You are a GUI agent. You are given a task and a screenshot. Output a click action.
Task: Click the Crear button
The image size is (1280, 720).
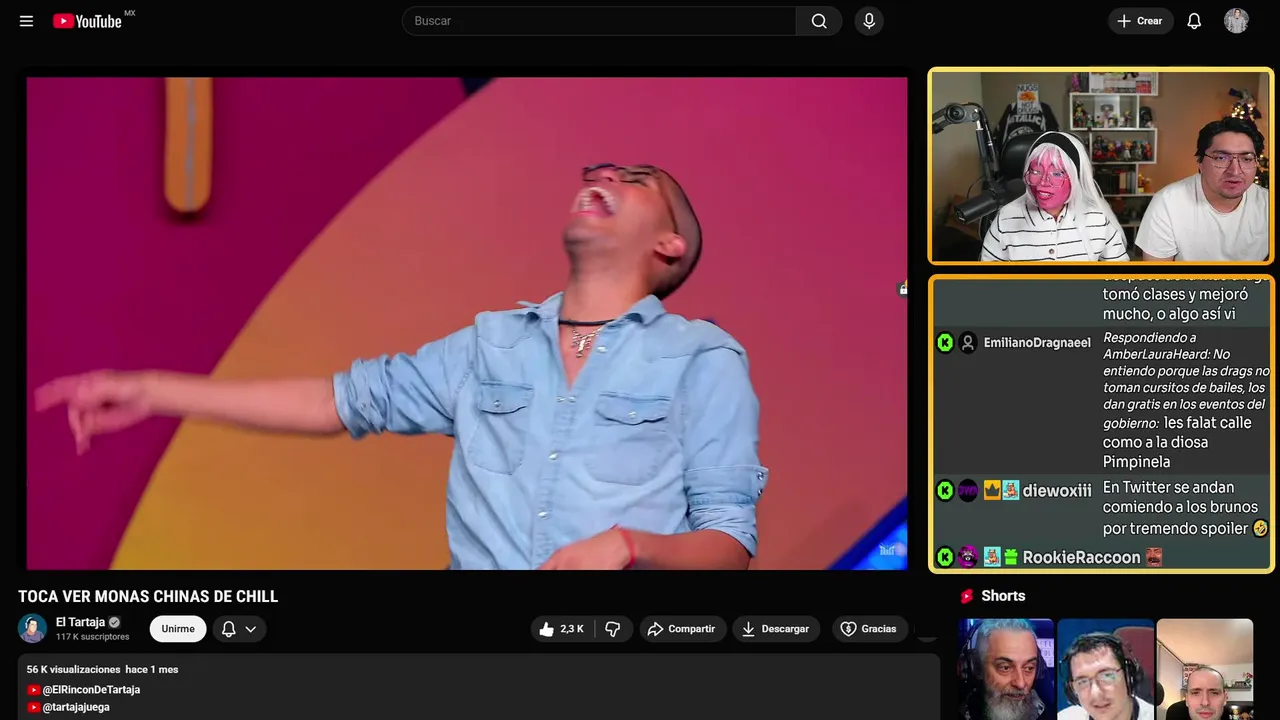(1140, 21)
